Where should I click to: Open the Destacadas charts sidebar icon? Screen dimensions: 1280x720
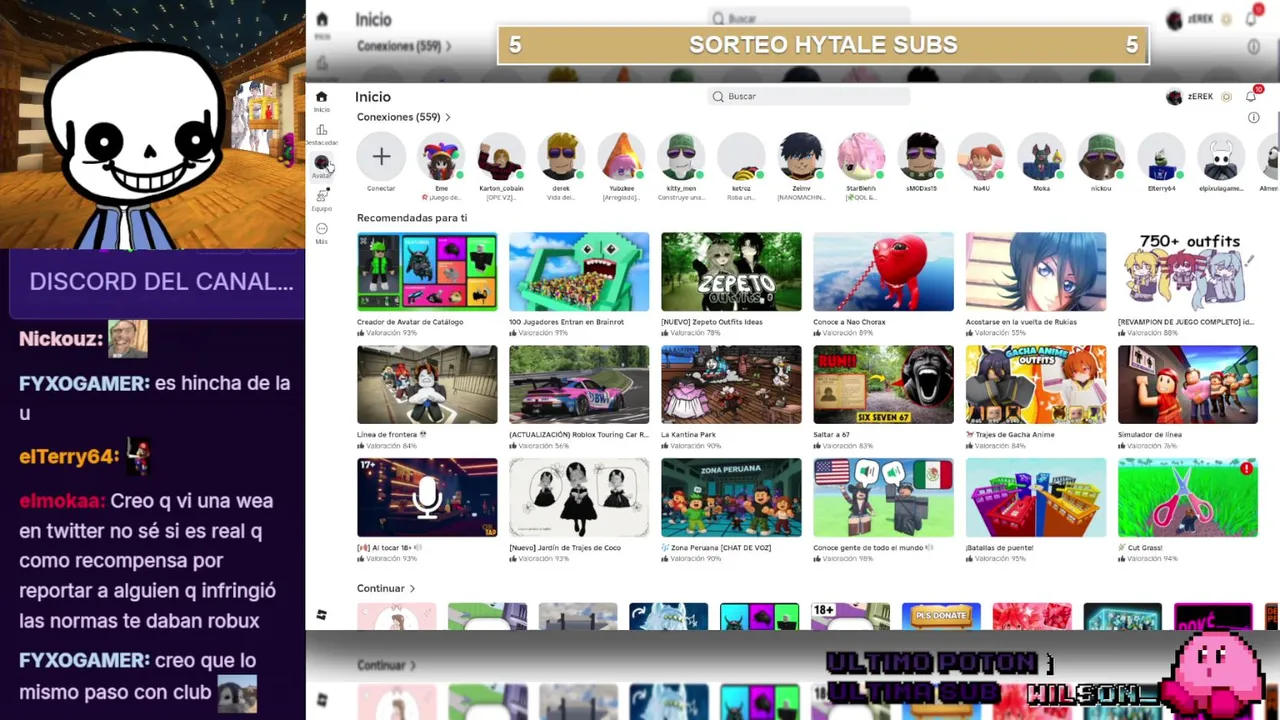coord(321,130)
